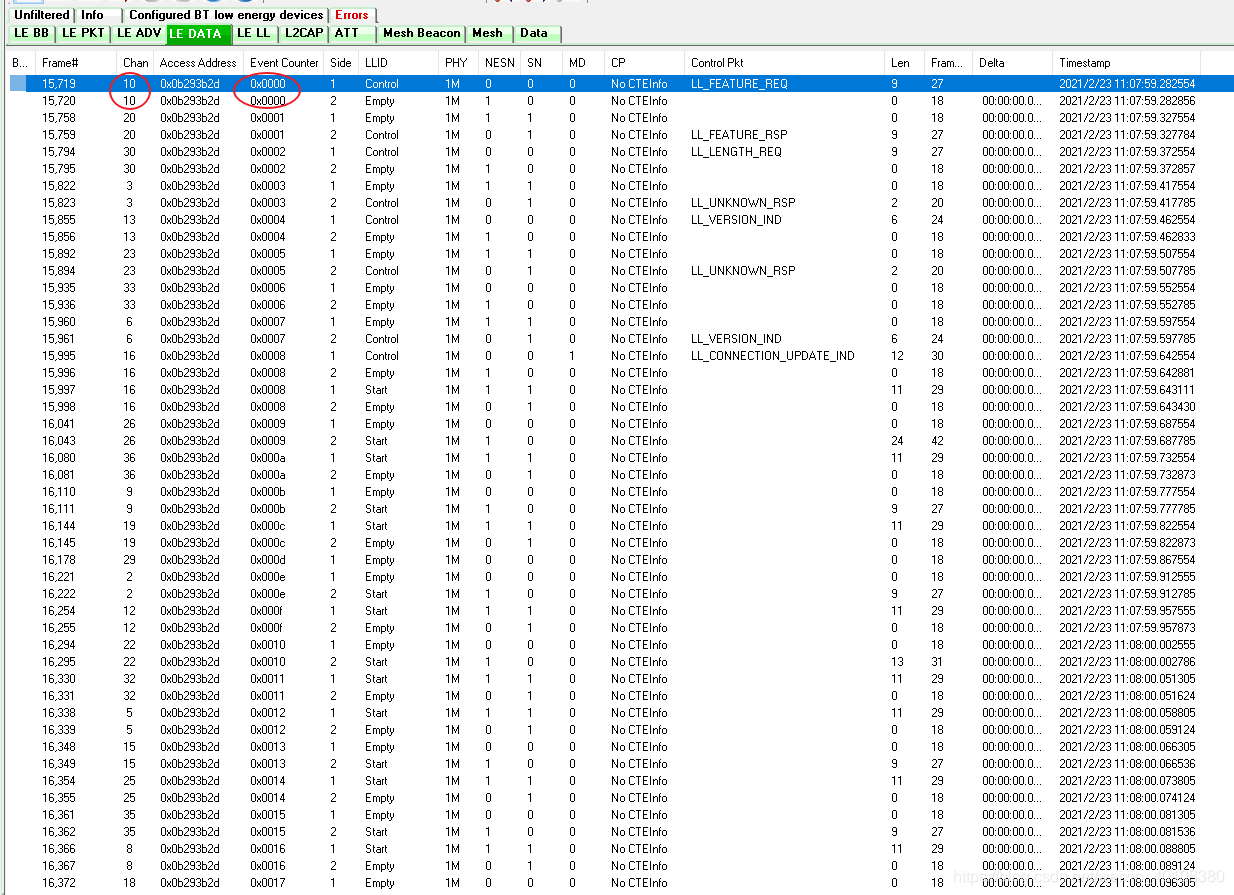Click Event Counter 0x0001 in frame 15,759 row
Viewport: 1234px width, 895px height.
268,135
